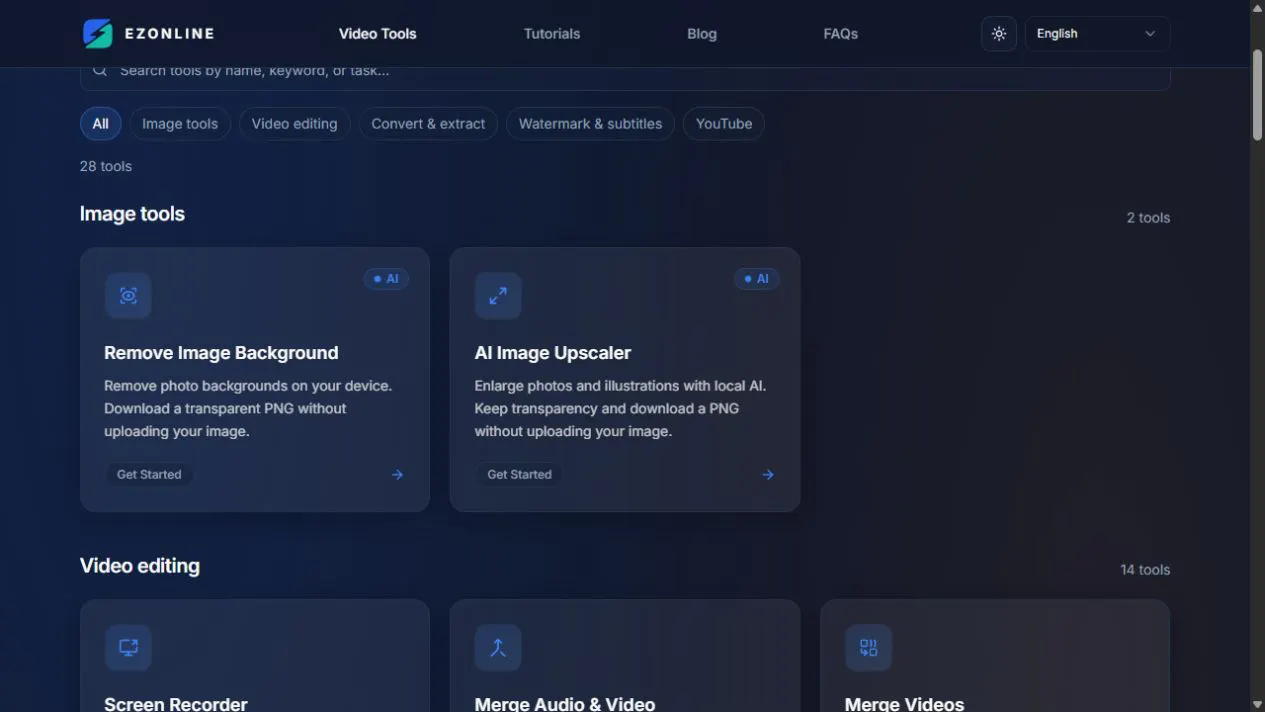Screen dimensions: 1265x712
Task: Filter by YouTube chip
Action: coord(724,124)
